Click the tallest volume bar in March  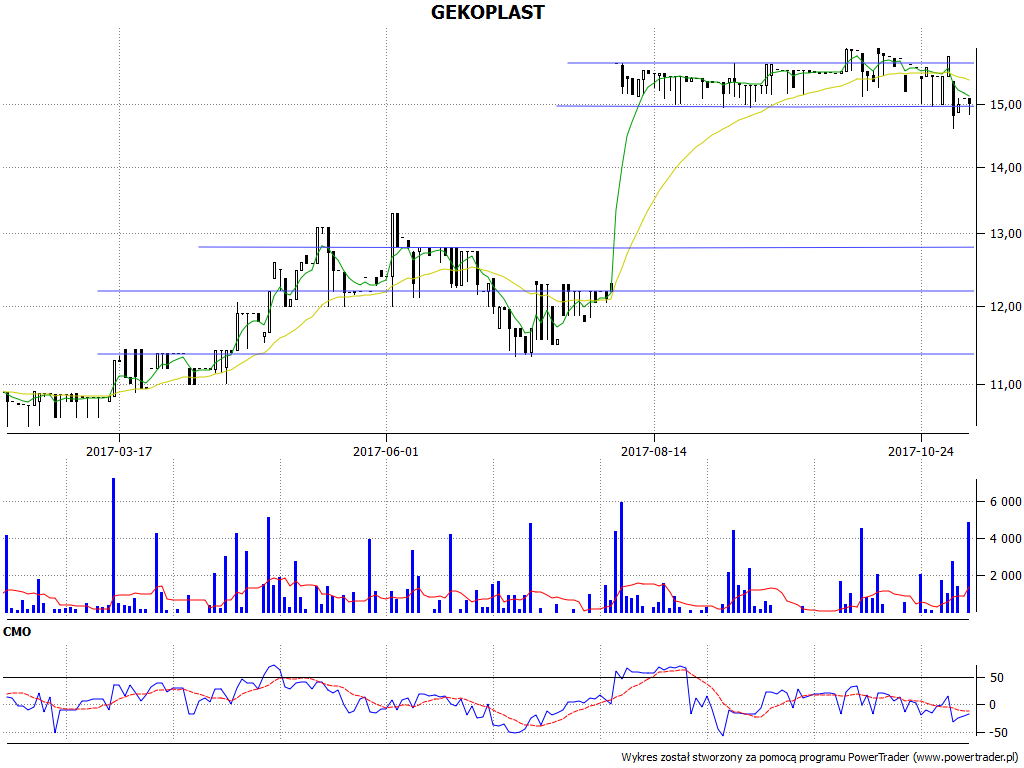tap(114, 545)
